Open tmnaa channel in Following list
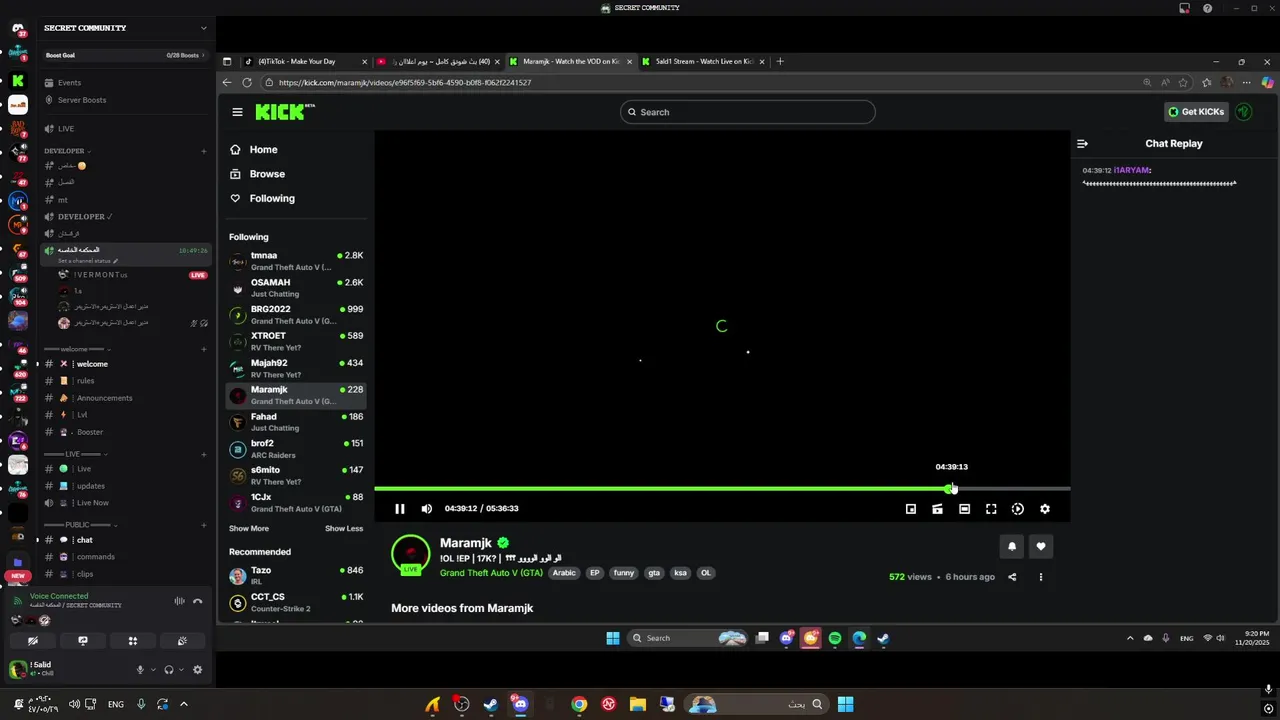 click(x=296, y=261)
